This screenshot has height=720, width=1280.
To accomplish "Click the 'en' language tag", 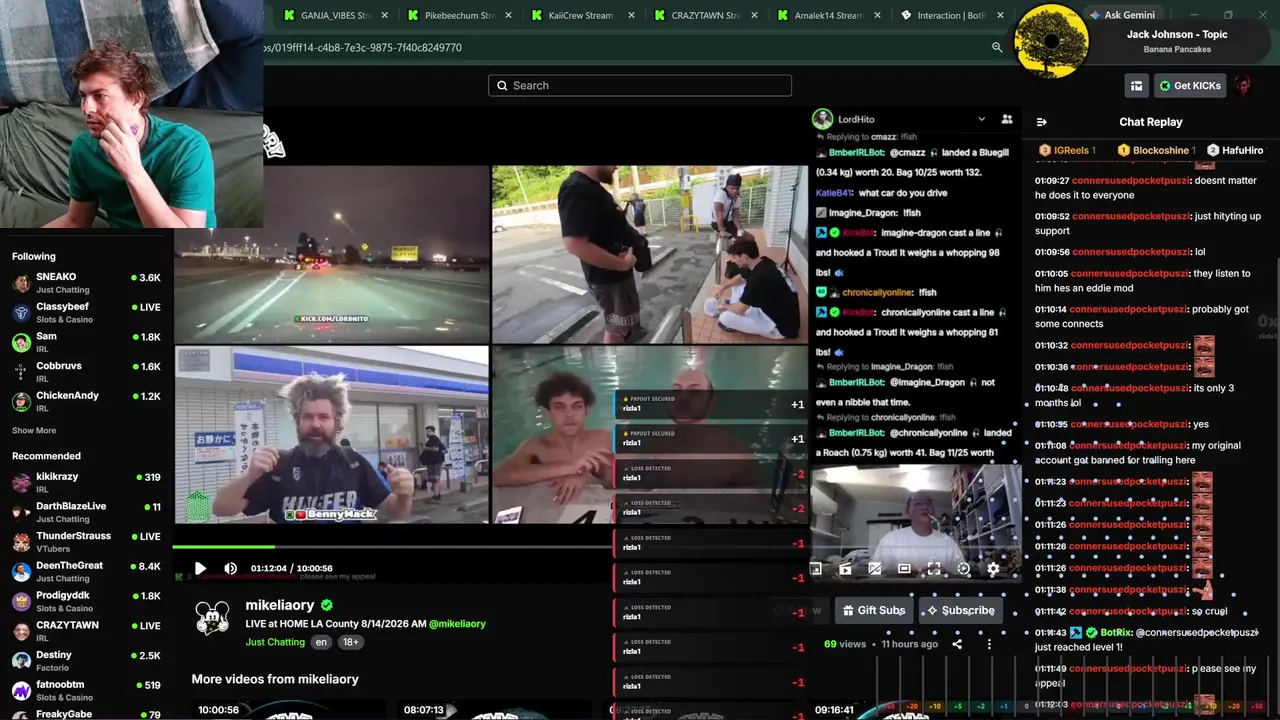I will point(321,642).
